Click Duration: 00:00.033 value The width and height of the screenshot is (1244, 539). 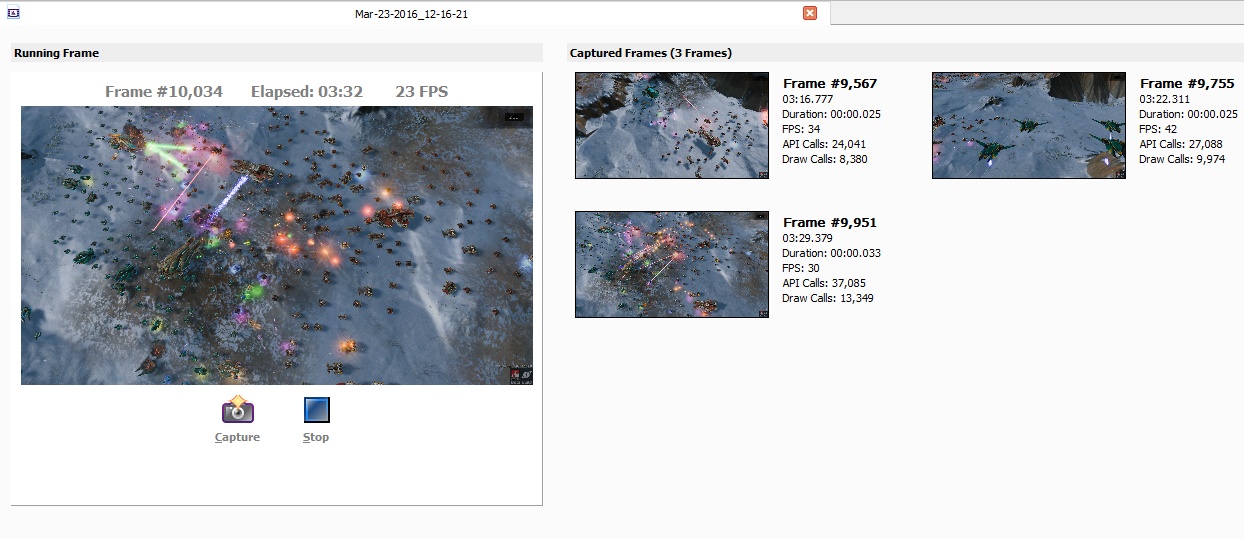pos(832,253)
